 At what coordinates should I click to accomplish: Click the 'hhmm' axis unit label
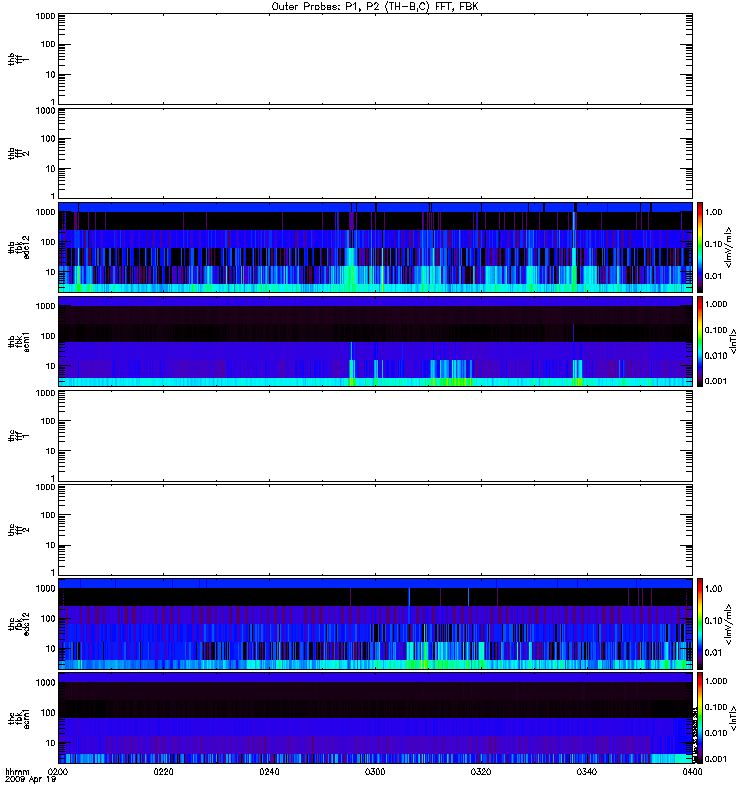pyautogui.click(x=17, y=771)
